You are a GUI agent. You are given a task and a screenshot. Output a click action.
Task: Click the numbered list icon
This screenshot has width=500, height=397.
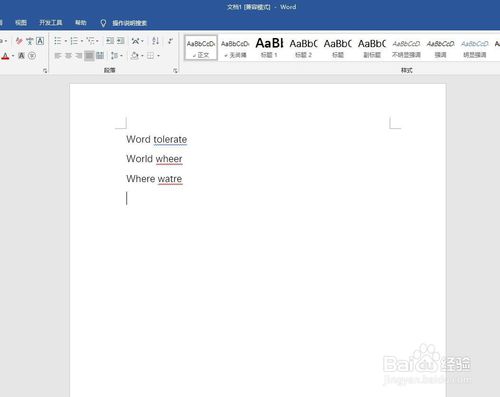[74, 41]
